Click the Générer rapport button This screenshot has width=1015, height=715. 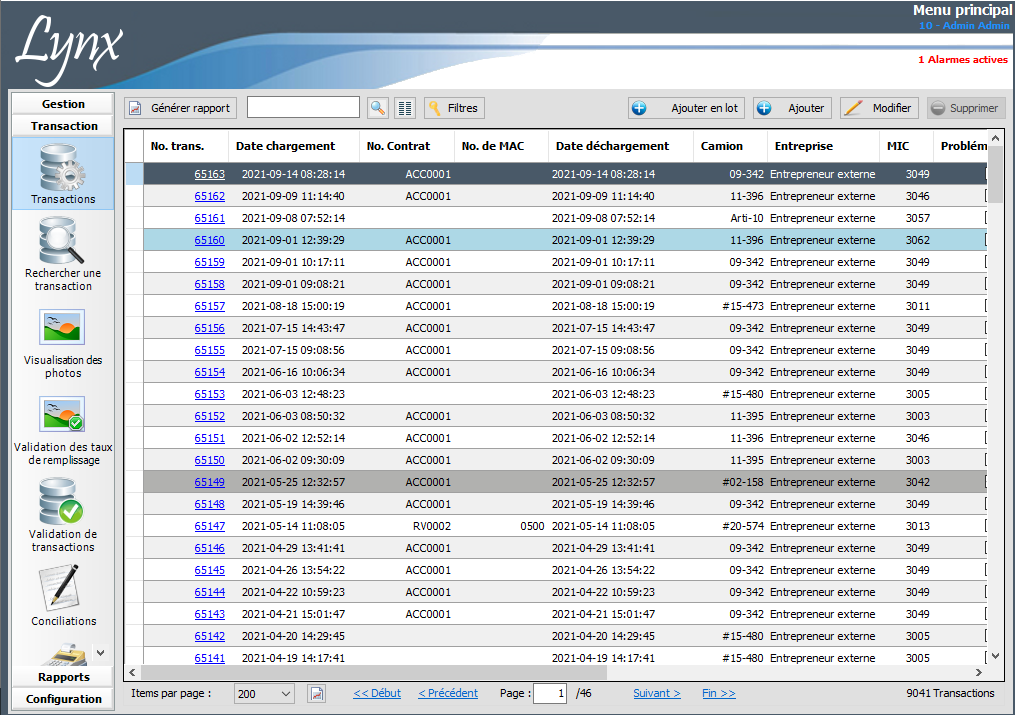(181, 108)
